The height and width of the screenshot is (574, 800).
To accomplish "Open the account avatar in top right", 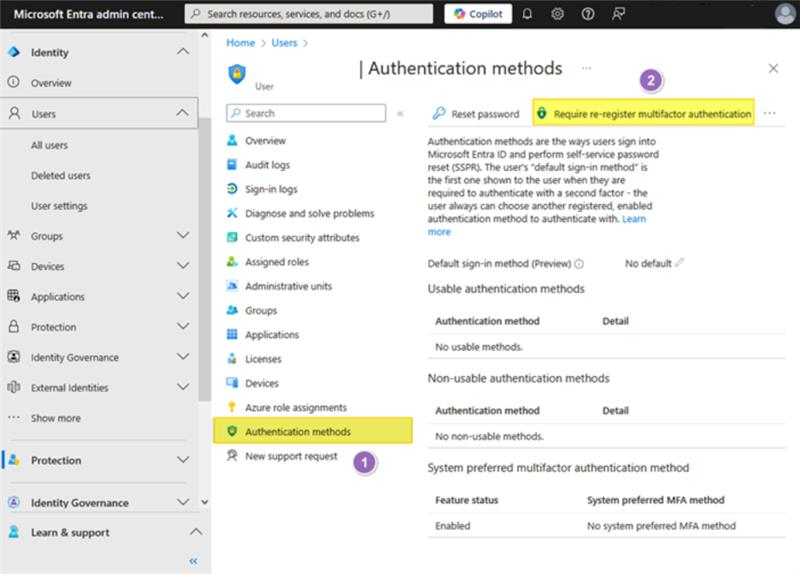I will pos(785,14).
